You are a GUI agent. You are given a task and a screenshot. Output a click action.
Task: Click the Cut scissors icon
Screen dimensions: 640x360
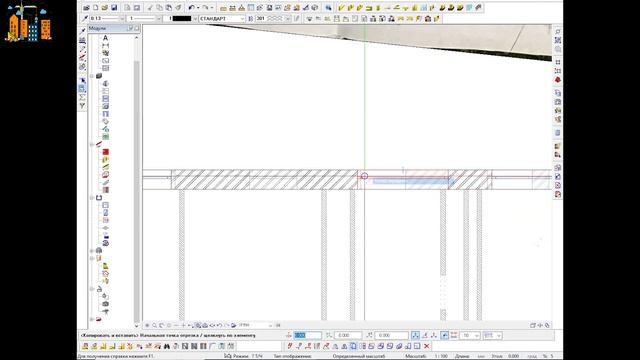150,7
